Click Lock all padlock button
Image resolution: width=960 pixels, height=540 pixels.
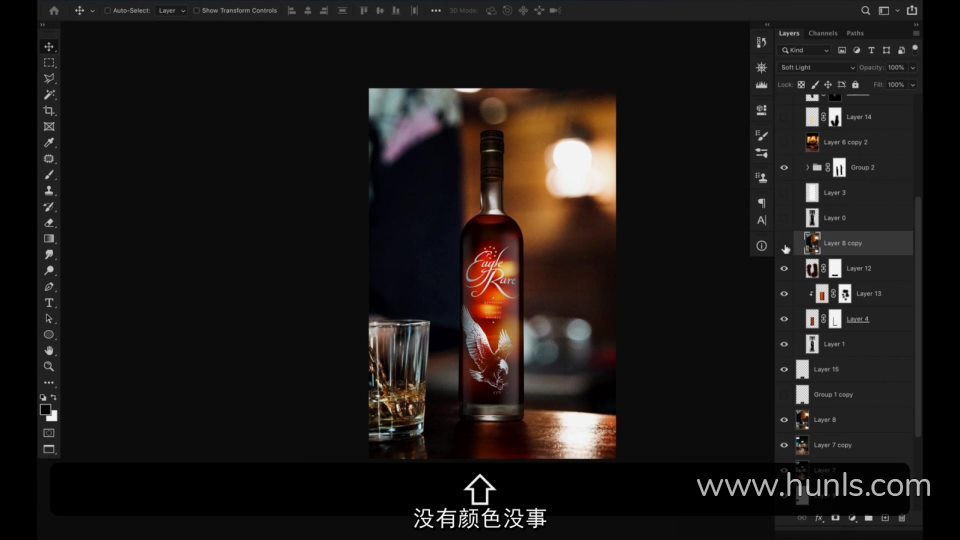point(855,84)
